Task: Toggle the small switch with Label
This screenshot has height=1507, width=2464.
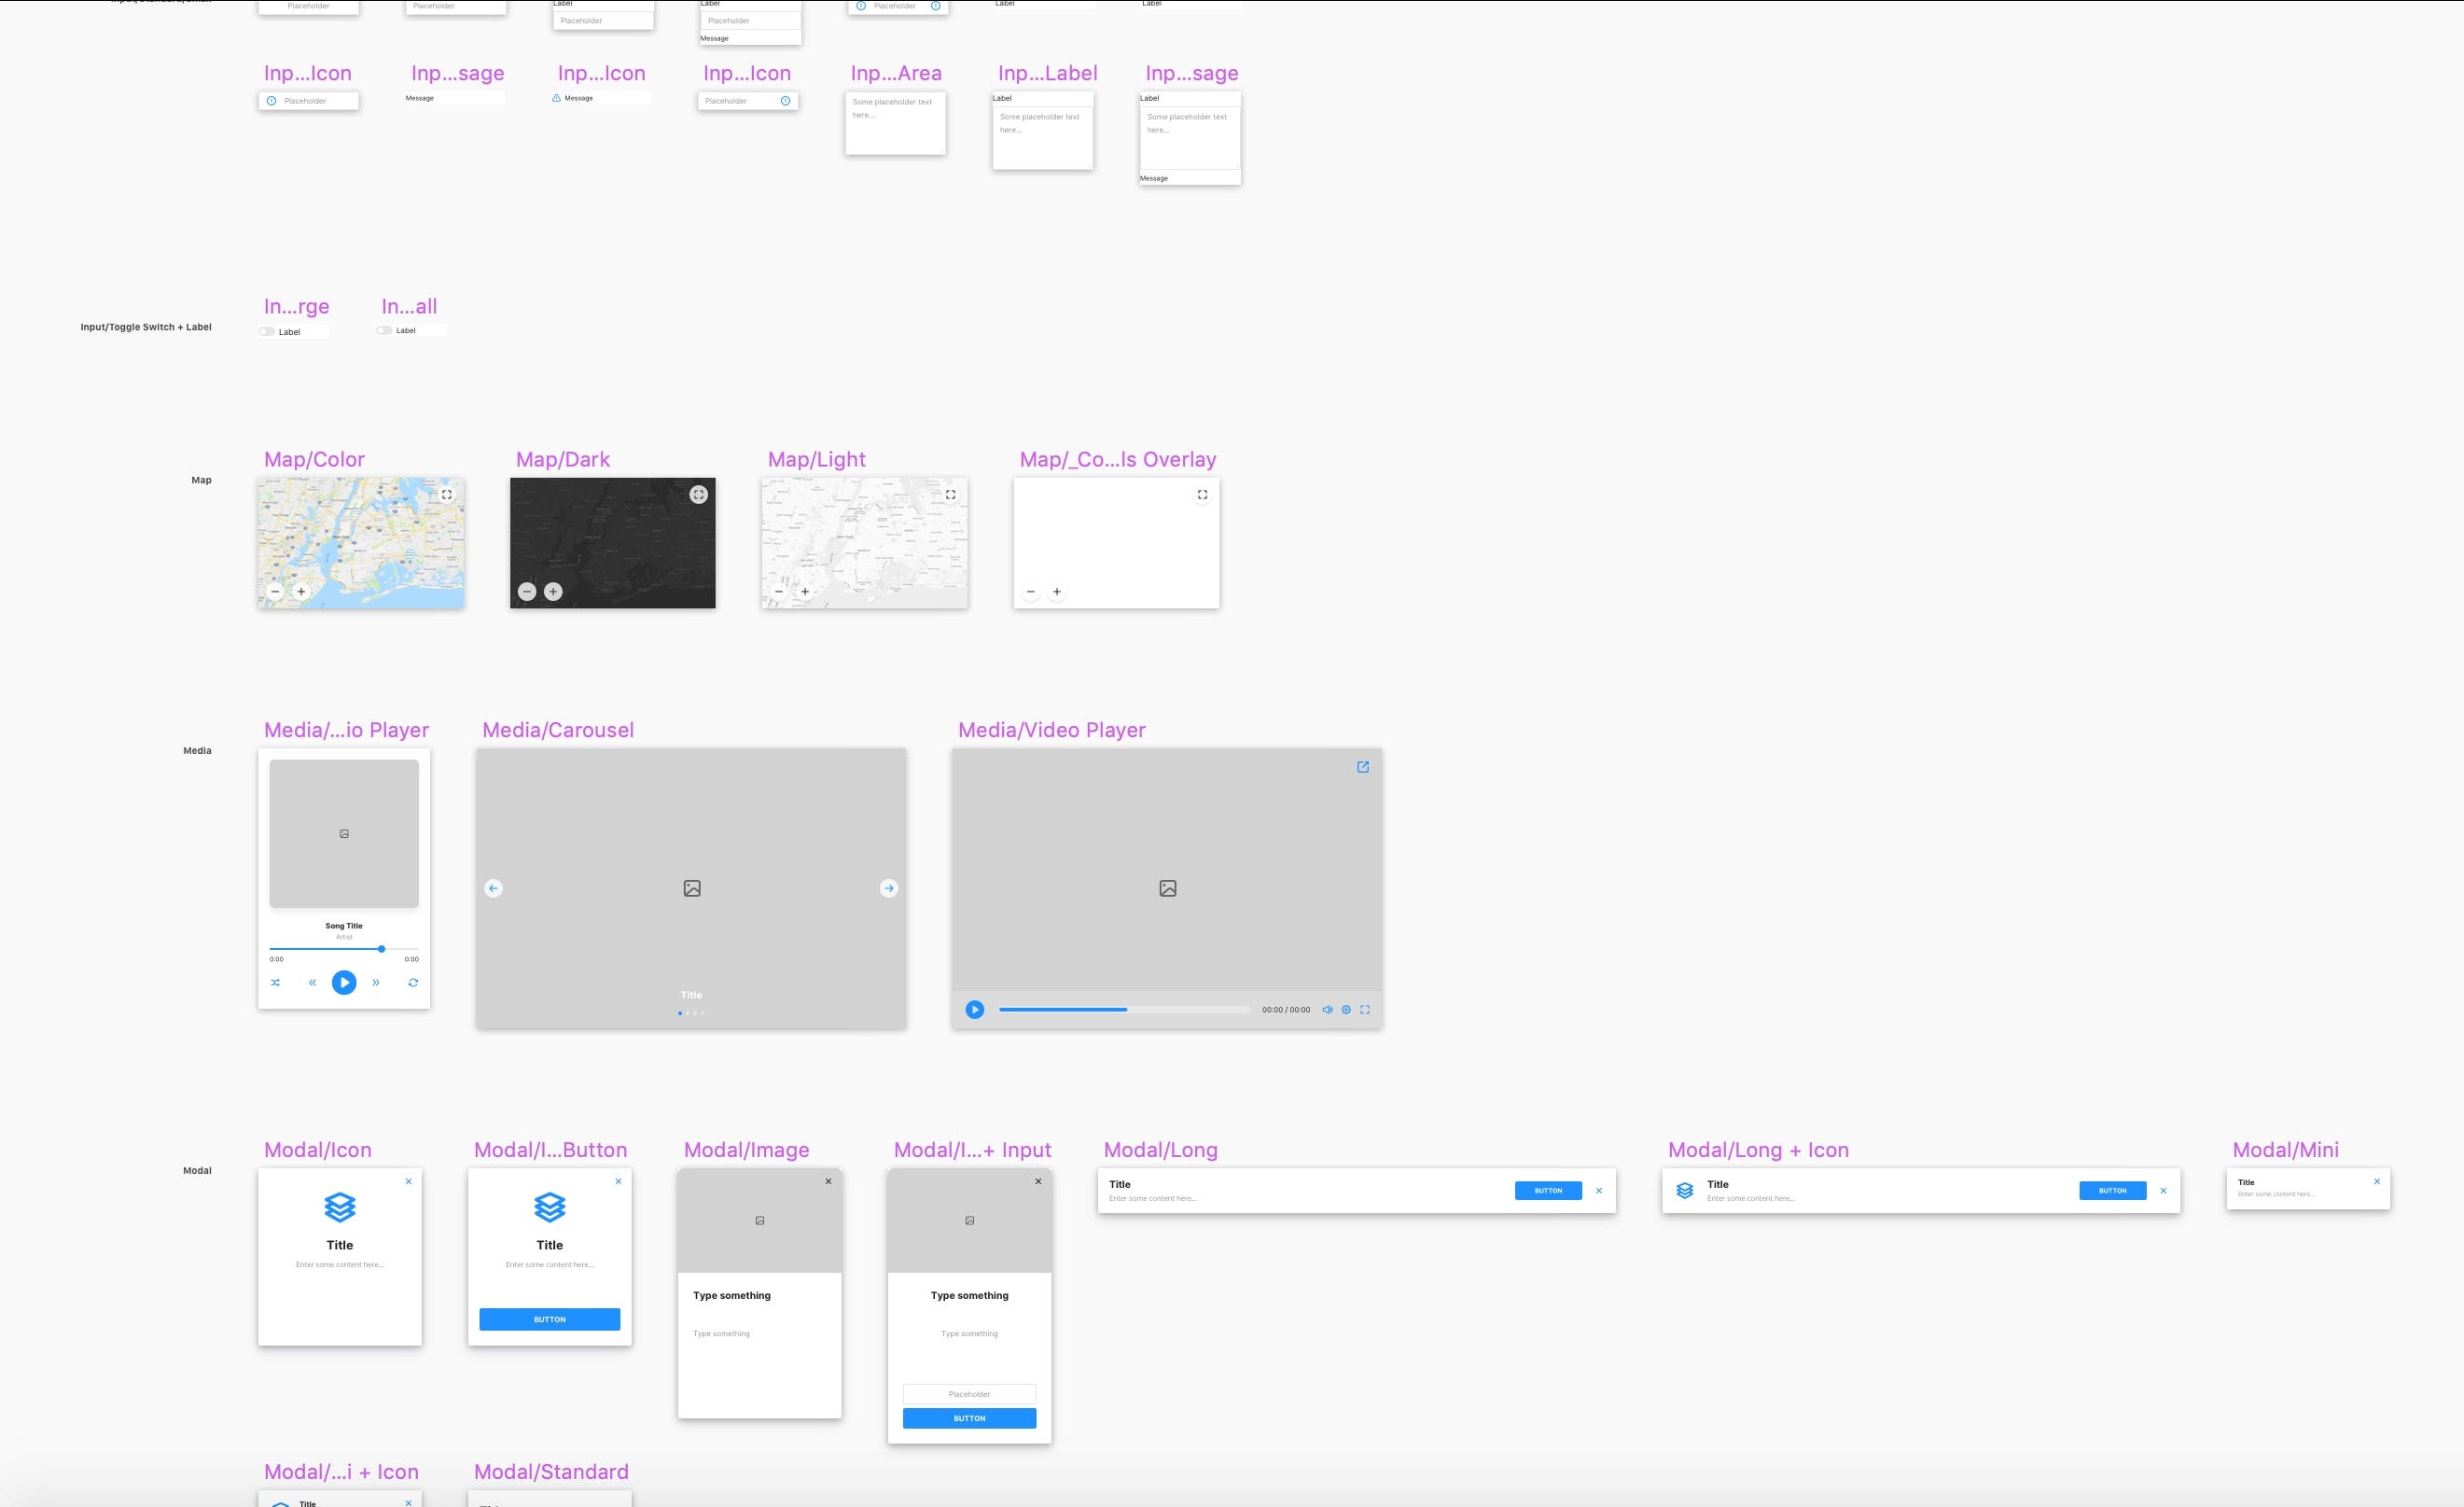Action: pos(384,330)
